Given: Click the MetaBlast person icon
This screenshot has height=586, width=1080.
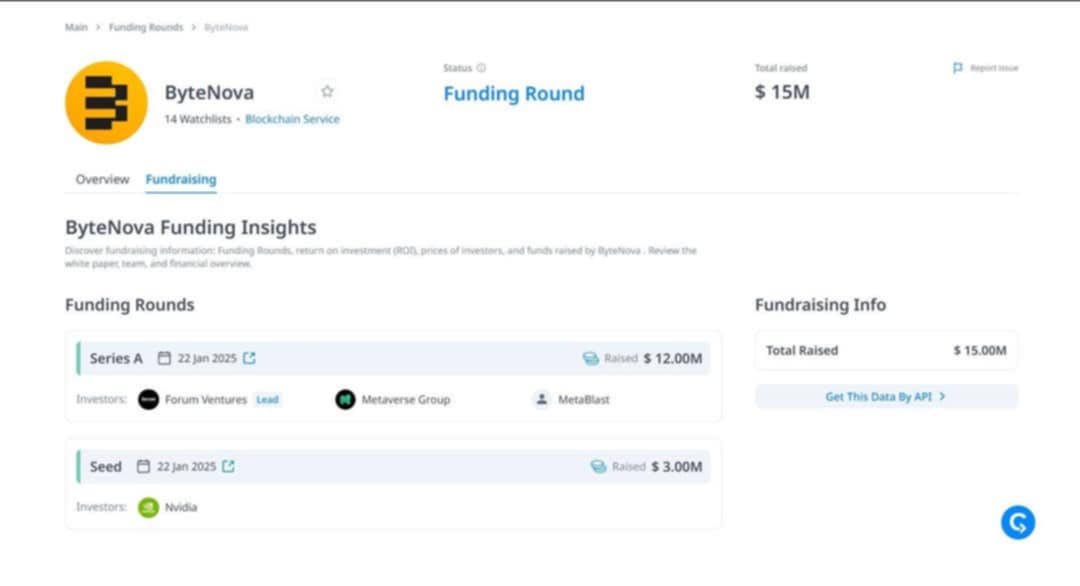Looking at the screenshot, I should [x=542, y=399].
